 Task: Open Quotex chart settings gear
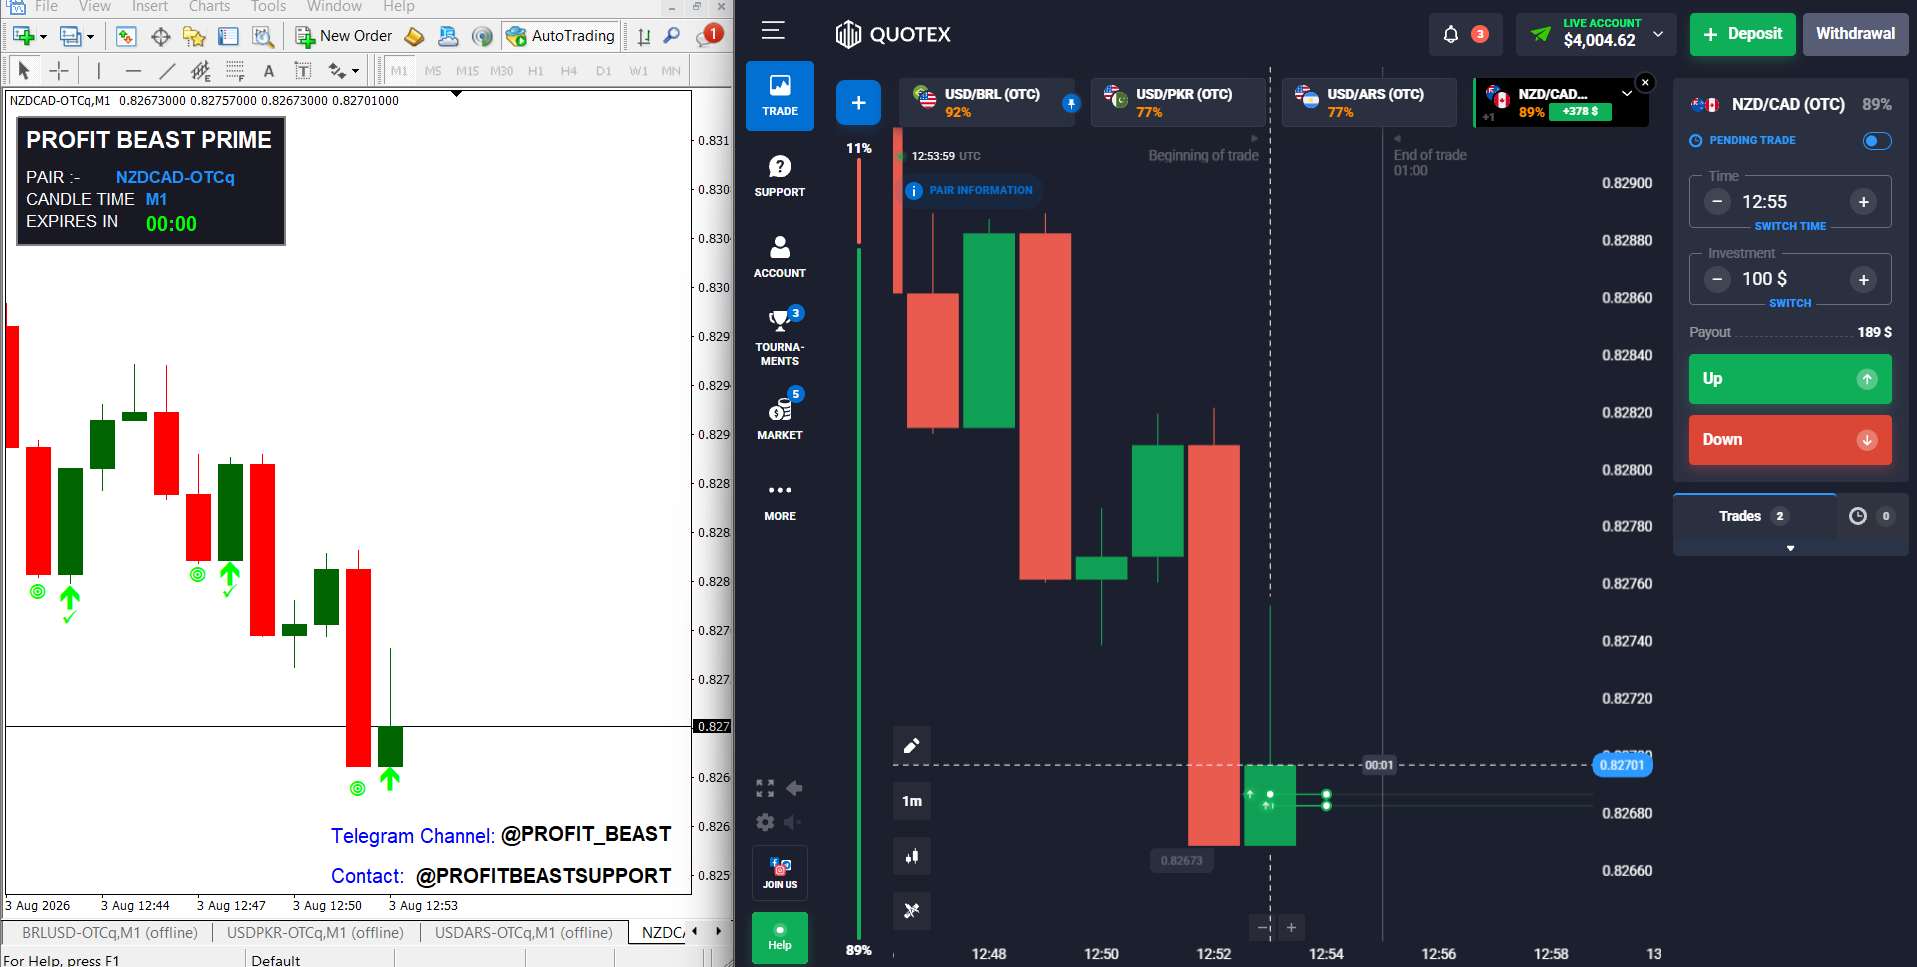(x=765, y=822)
